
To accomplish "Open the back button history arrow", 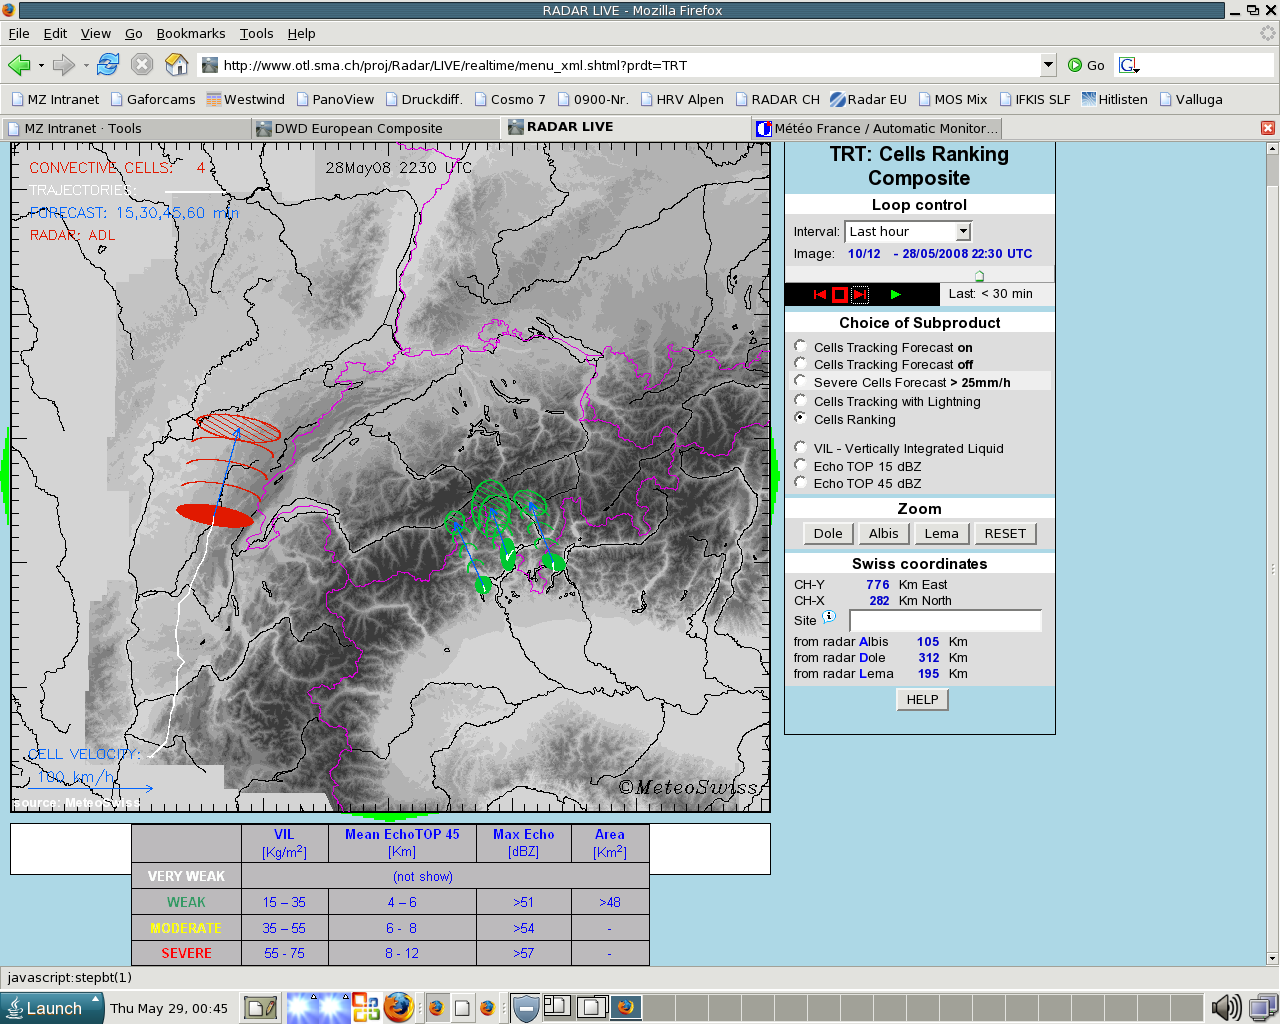I will click(x=41, y=66).
